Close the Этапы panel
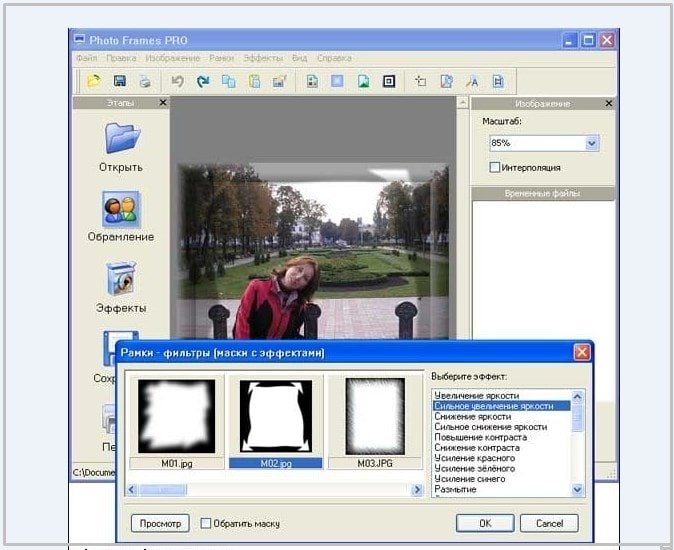 point(163,103)
